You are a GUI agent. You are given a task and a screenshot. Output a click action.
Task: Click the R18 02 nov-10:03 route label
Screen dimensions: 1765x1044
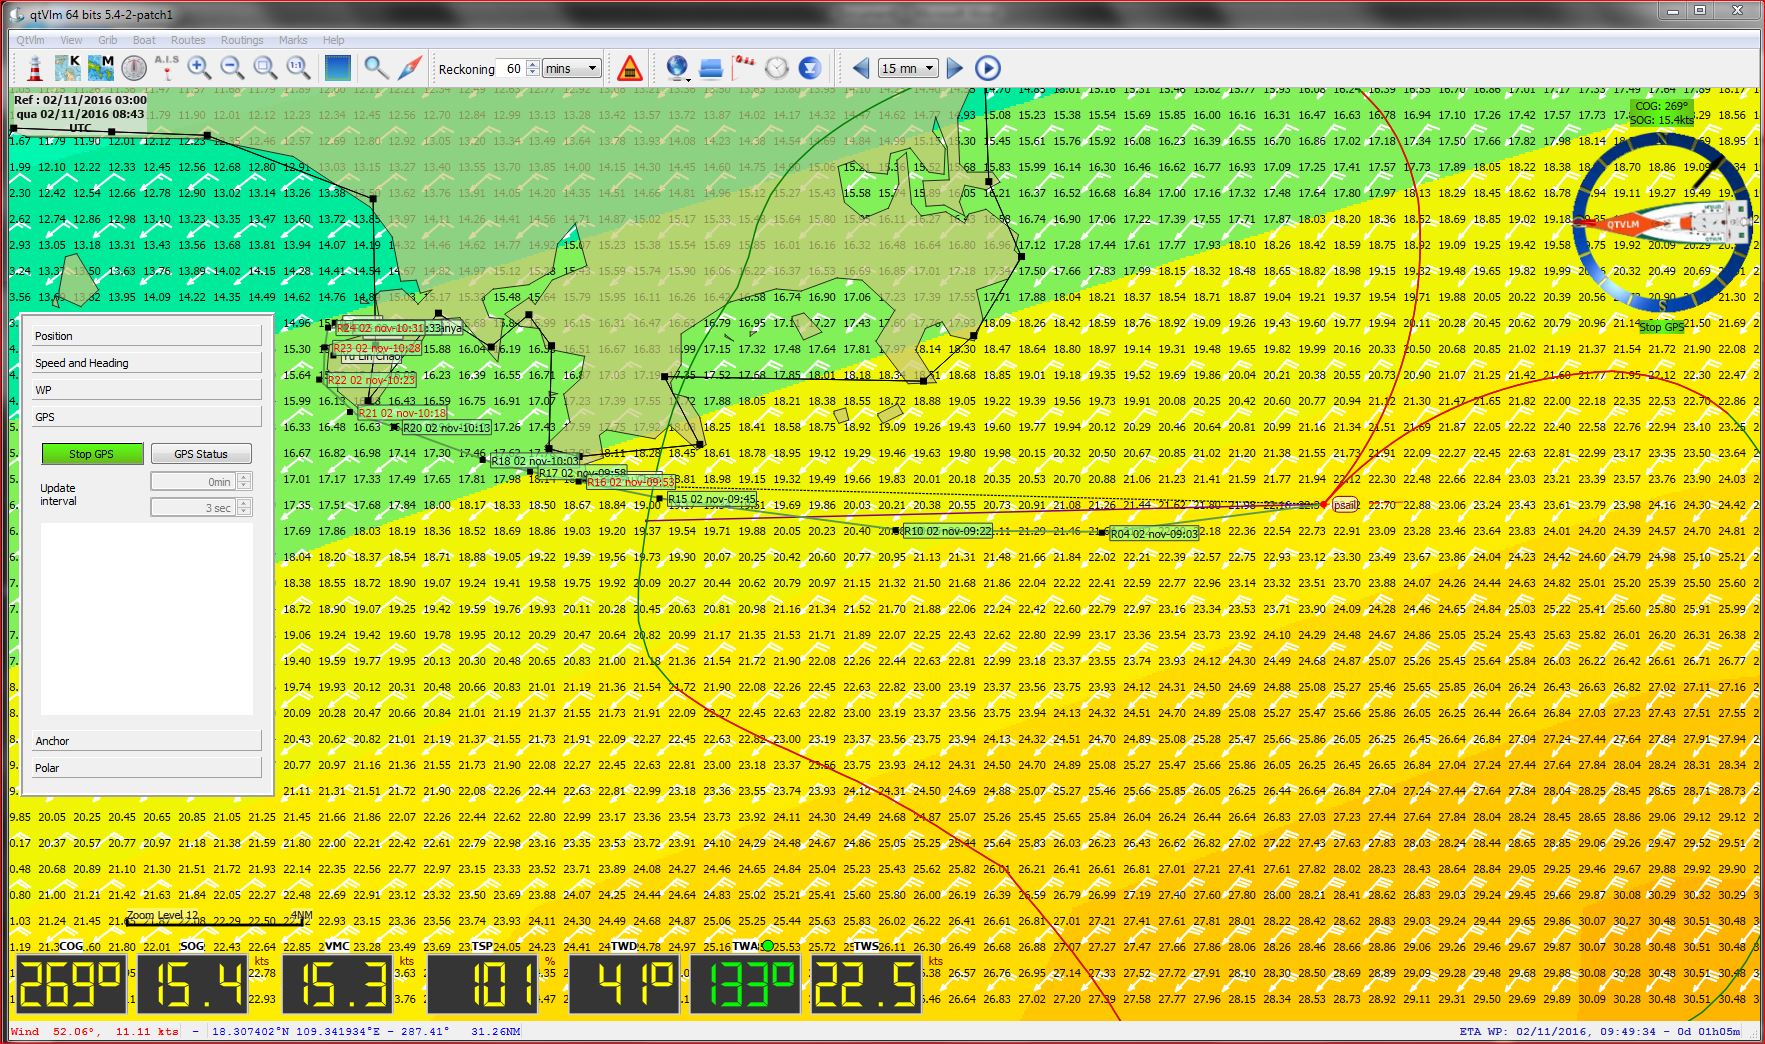tap(535, 461)
